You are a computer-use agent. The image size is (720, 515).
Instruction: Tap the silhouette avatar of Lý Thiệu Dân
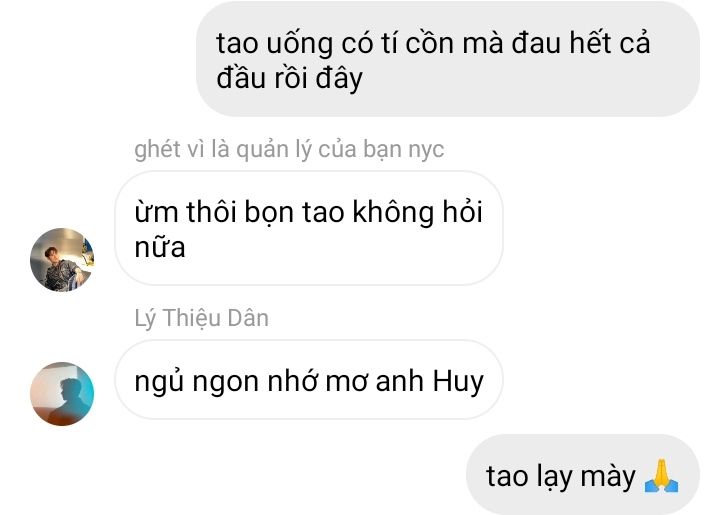[x=62, y=394]
